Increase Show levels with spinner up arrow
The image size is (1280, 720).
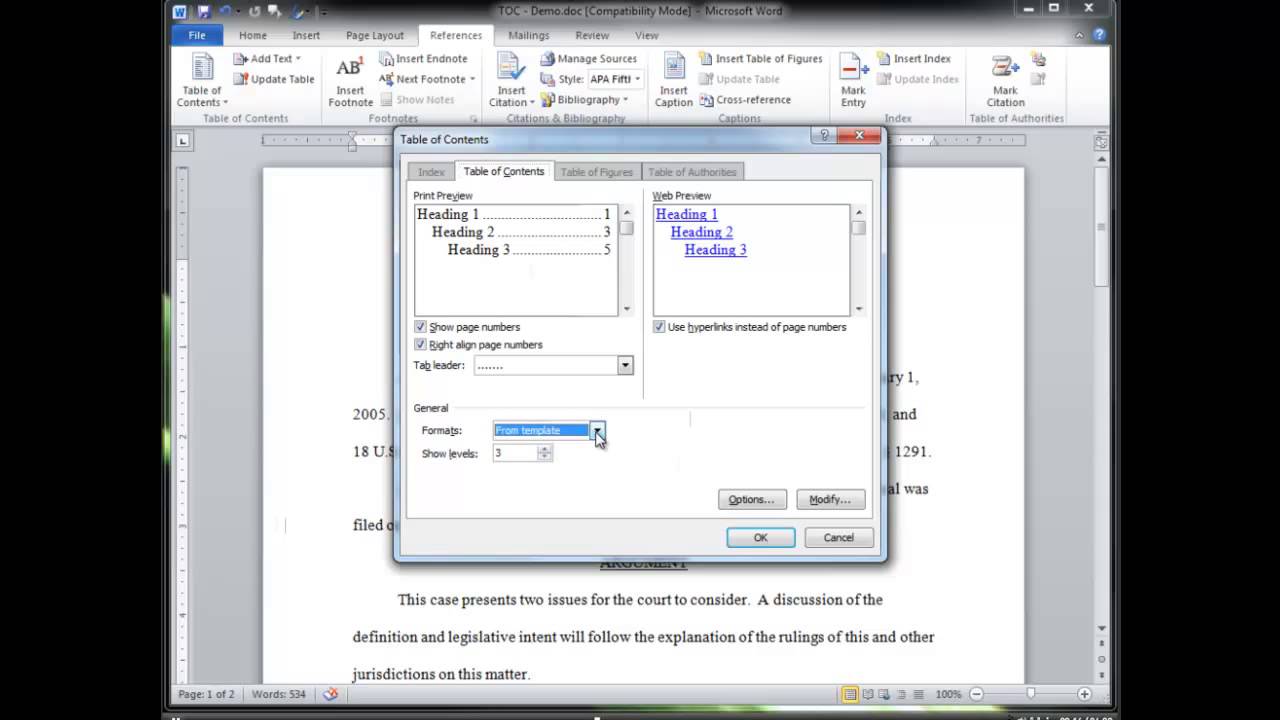click(x=544, y=449)
